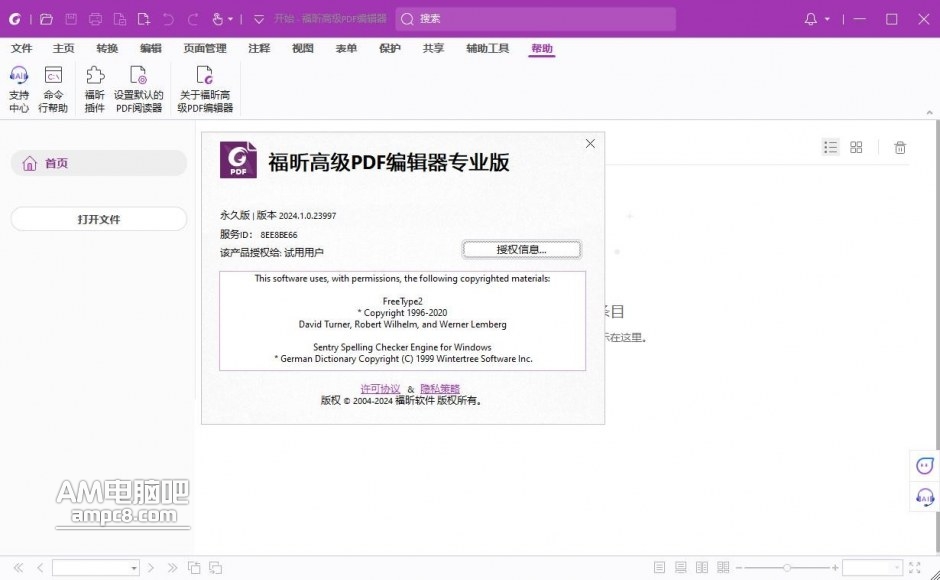Click the fullscreen icon in status bar
The image size is (940, 580).
[x=915, y=567]
